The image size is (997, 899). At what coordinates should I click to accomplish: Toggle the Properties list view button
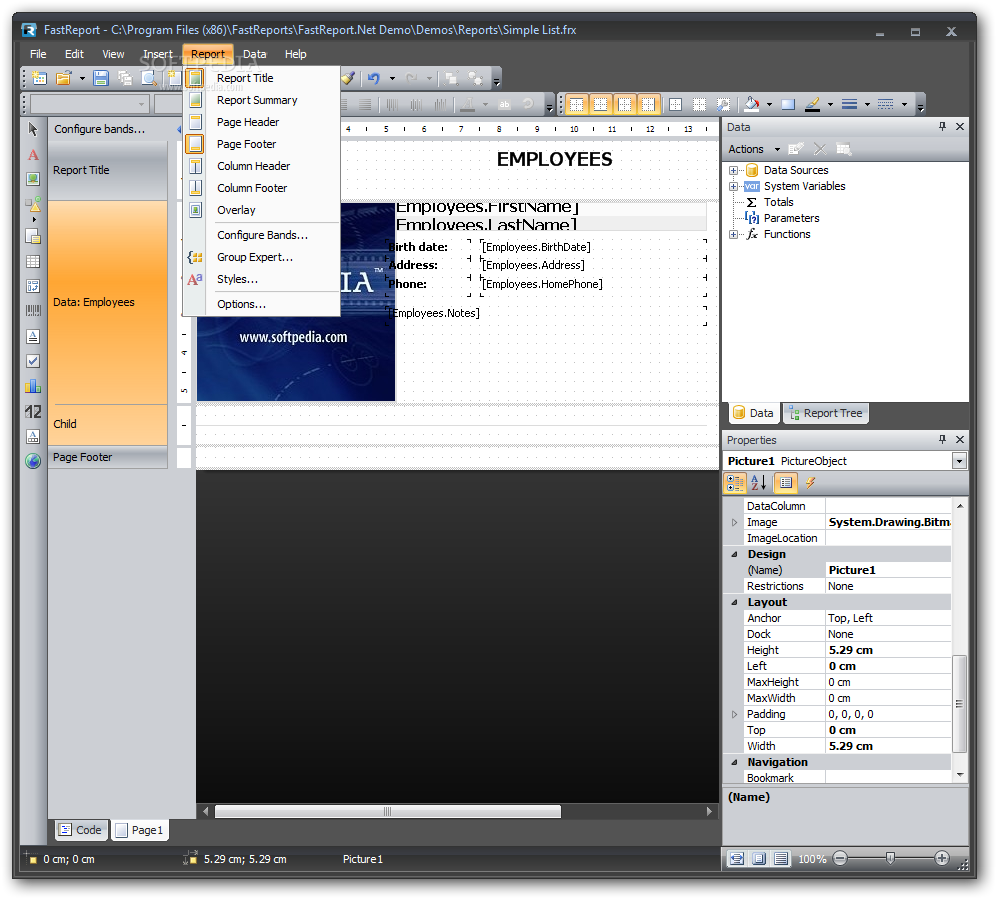coord(786,483)
